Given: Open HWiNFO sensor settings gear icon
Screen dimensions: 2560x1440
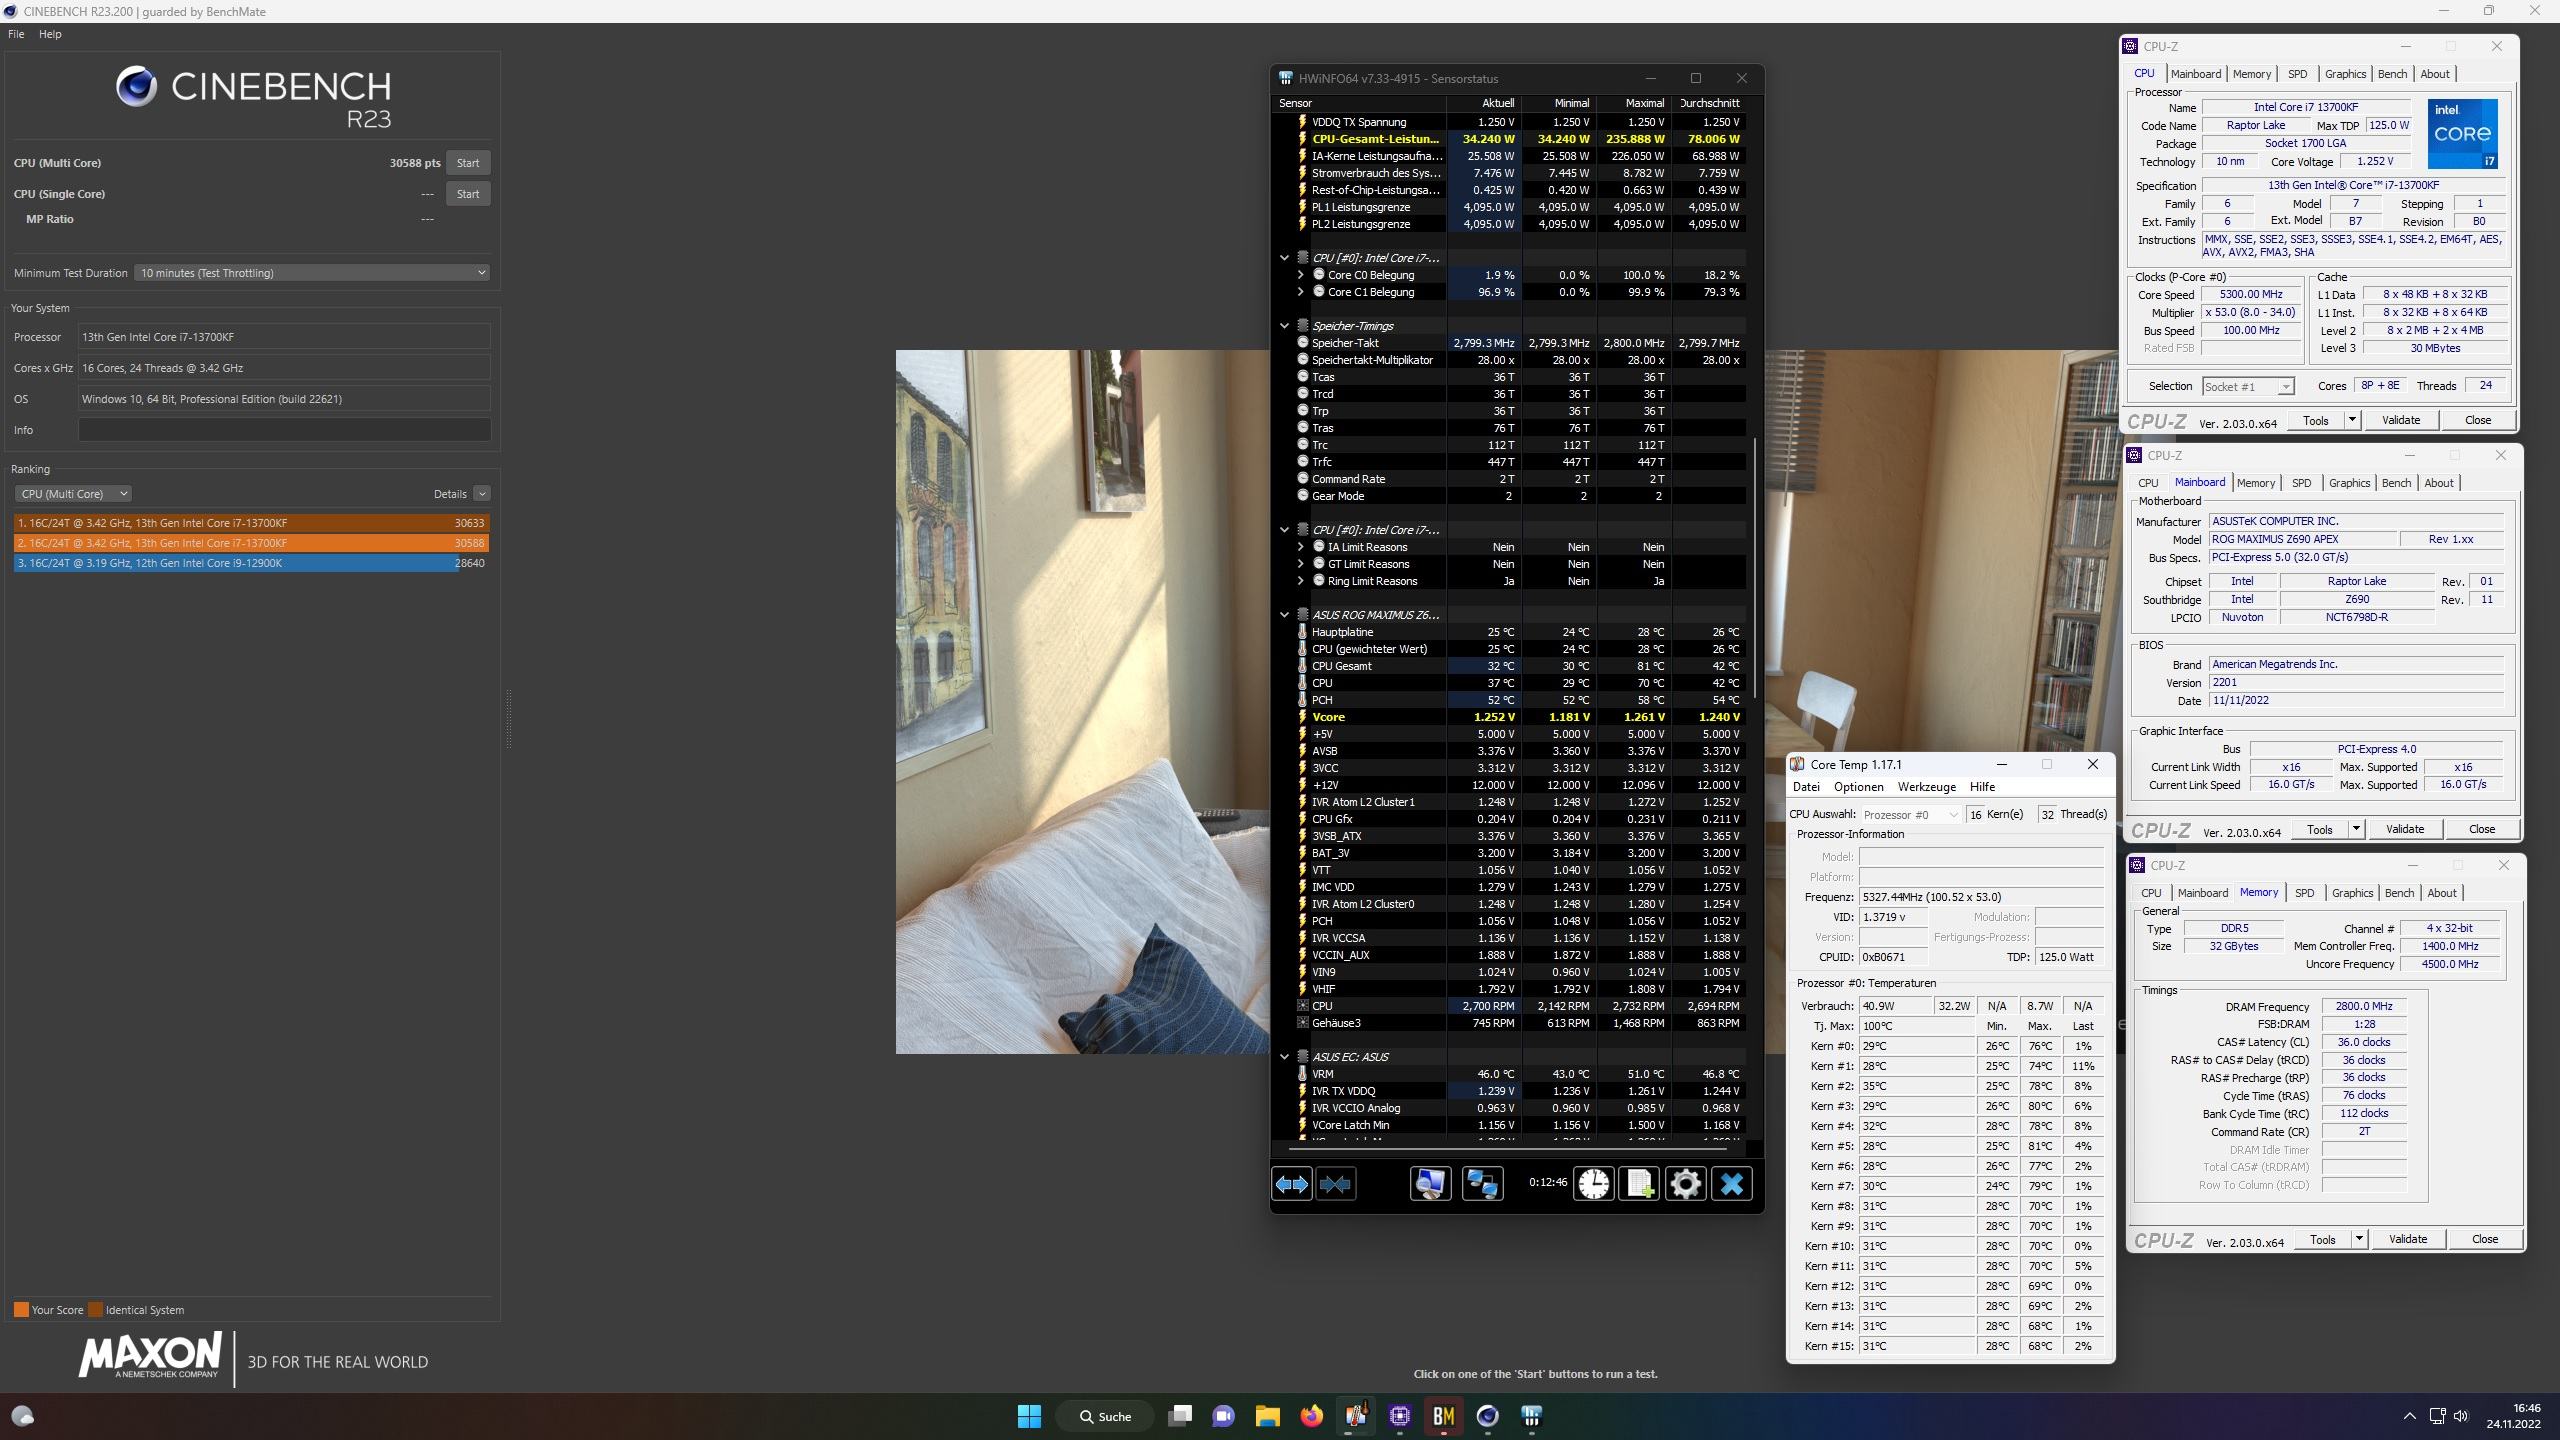Looking at the screenshot, I should [x=1685, y=1184].
